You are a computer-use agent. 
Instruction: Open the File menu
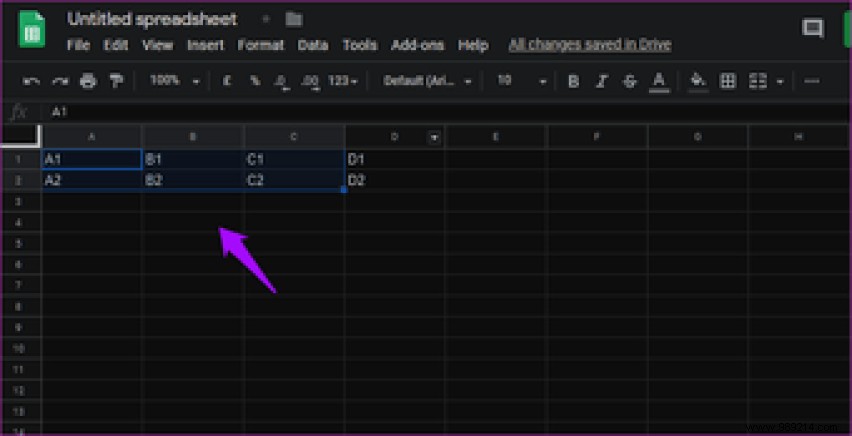[78, 45]
